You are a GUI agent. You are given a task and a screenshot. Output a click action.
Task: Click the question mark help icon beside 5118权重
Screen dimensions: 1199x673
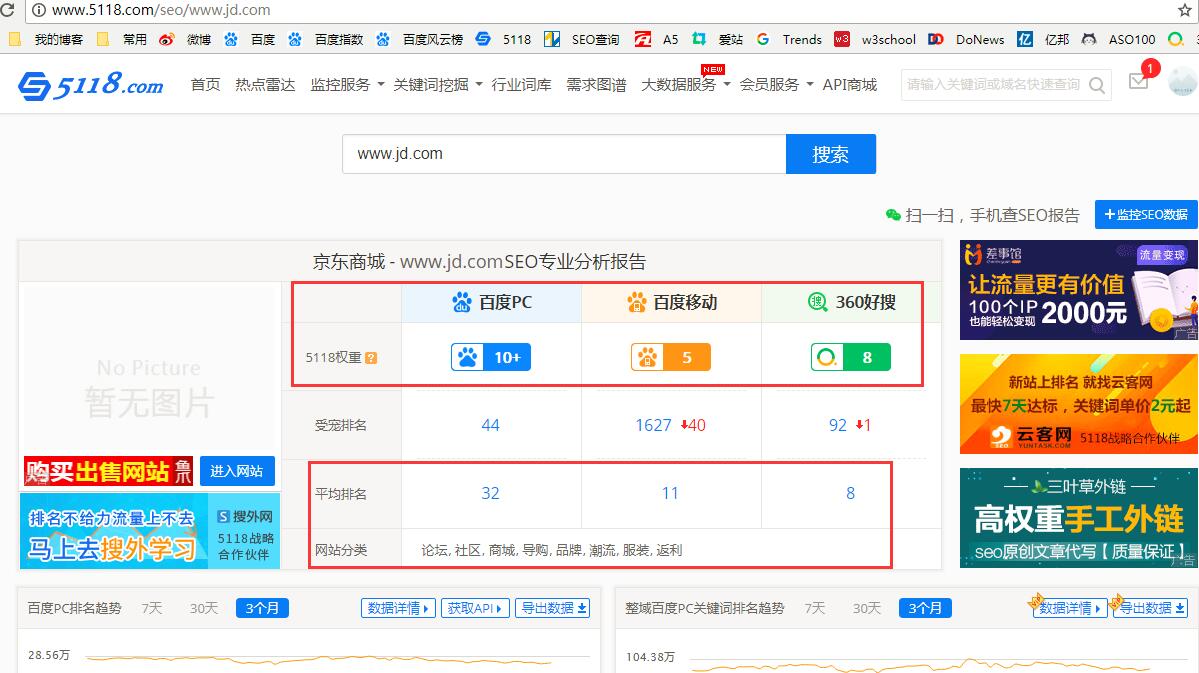click(371, 358)
